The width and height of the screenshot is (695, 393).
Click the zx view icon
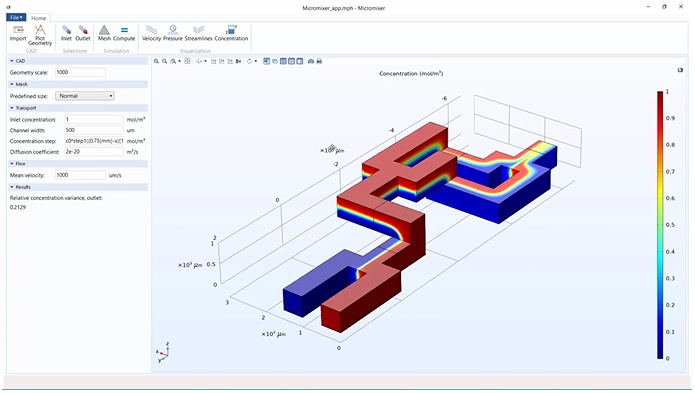pyautogui.click(x=230, y=61)
